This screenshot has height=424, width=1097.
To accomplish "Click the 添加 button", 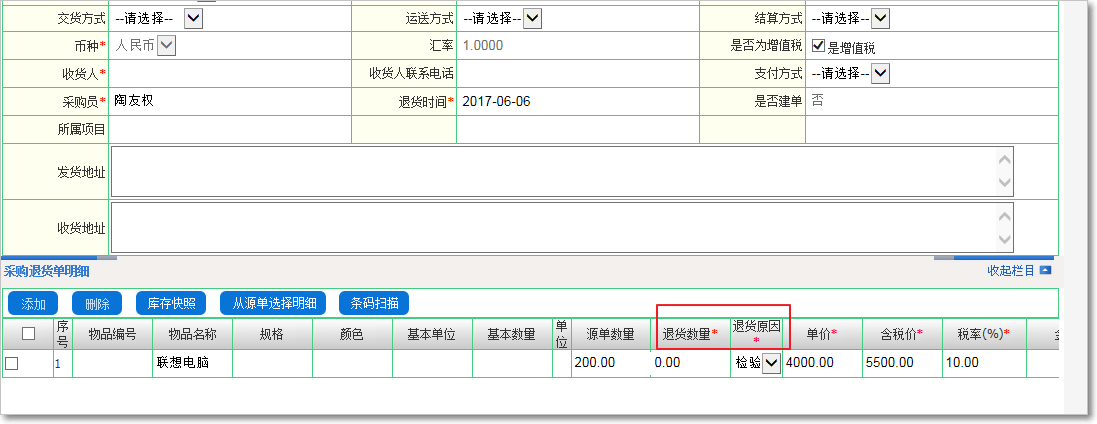I will pos(34,303).
